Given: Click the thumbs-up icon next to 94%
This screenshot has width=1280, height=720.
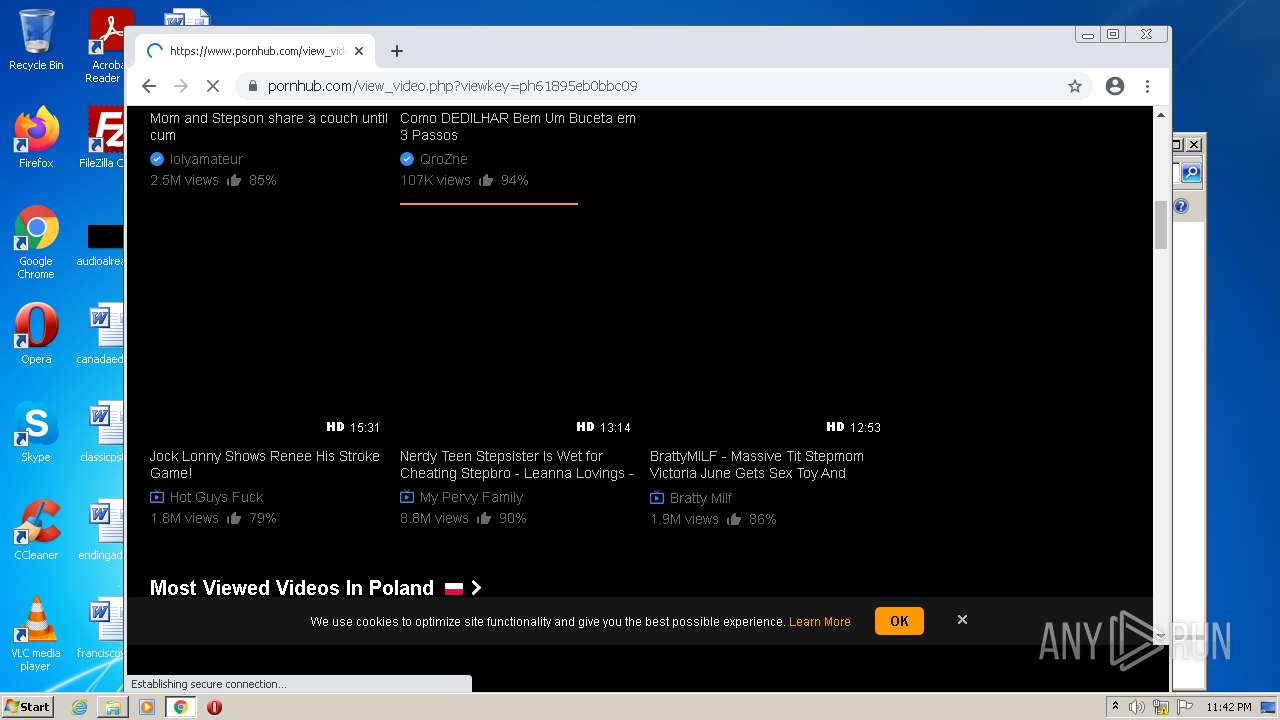Looking at the screenshot, I should pyautogui.click(x=486, y=180).
